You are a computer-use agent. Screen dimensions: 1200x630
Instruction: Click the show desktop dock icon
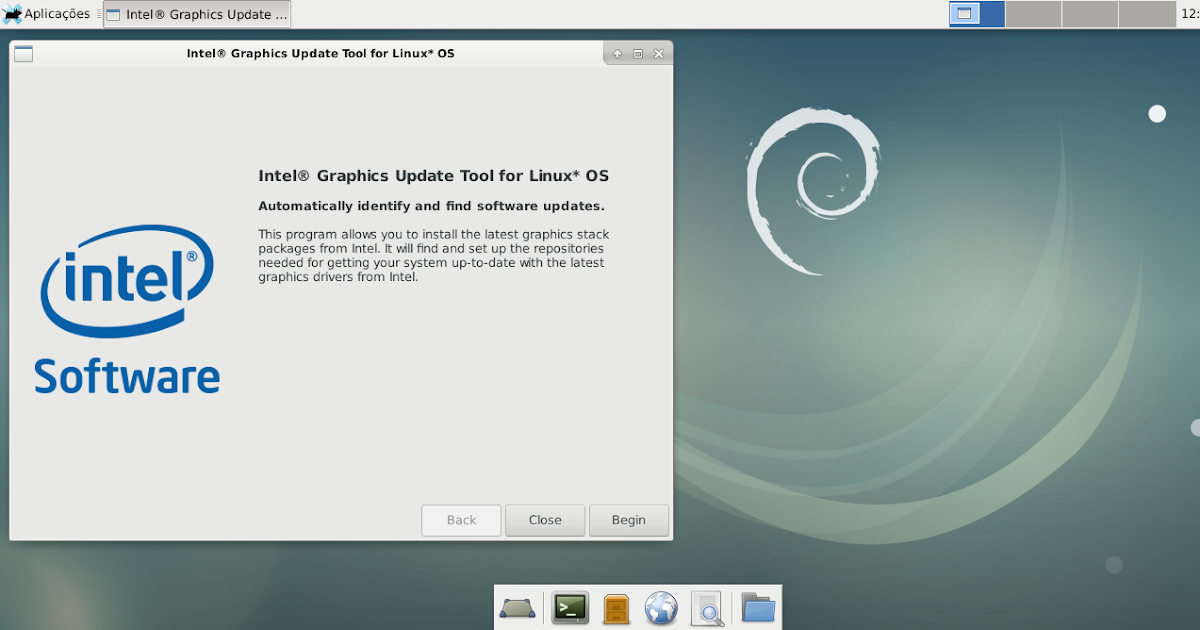point(518,608)
